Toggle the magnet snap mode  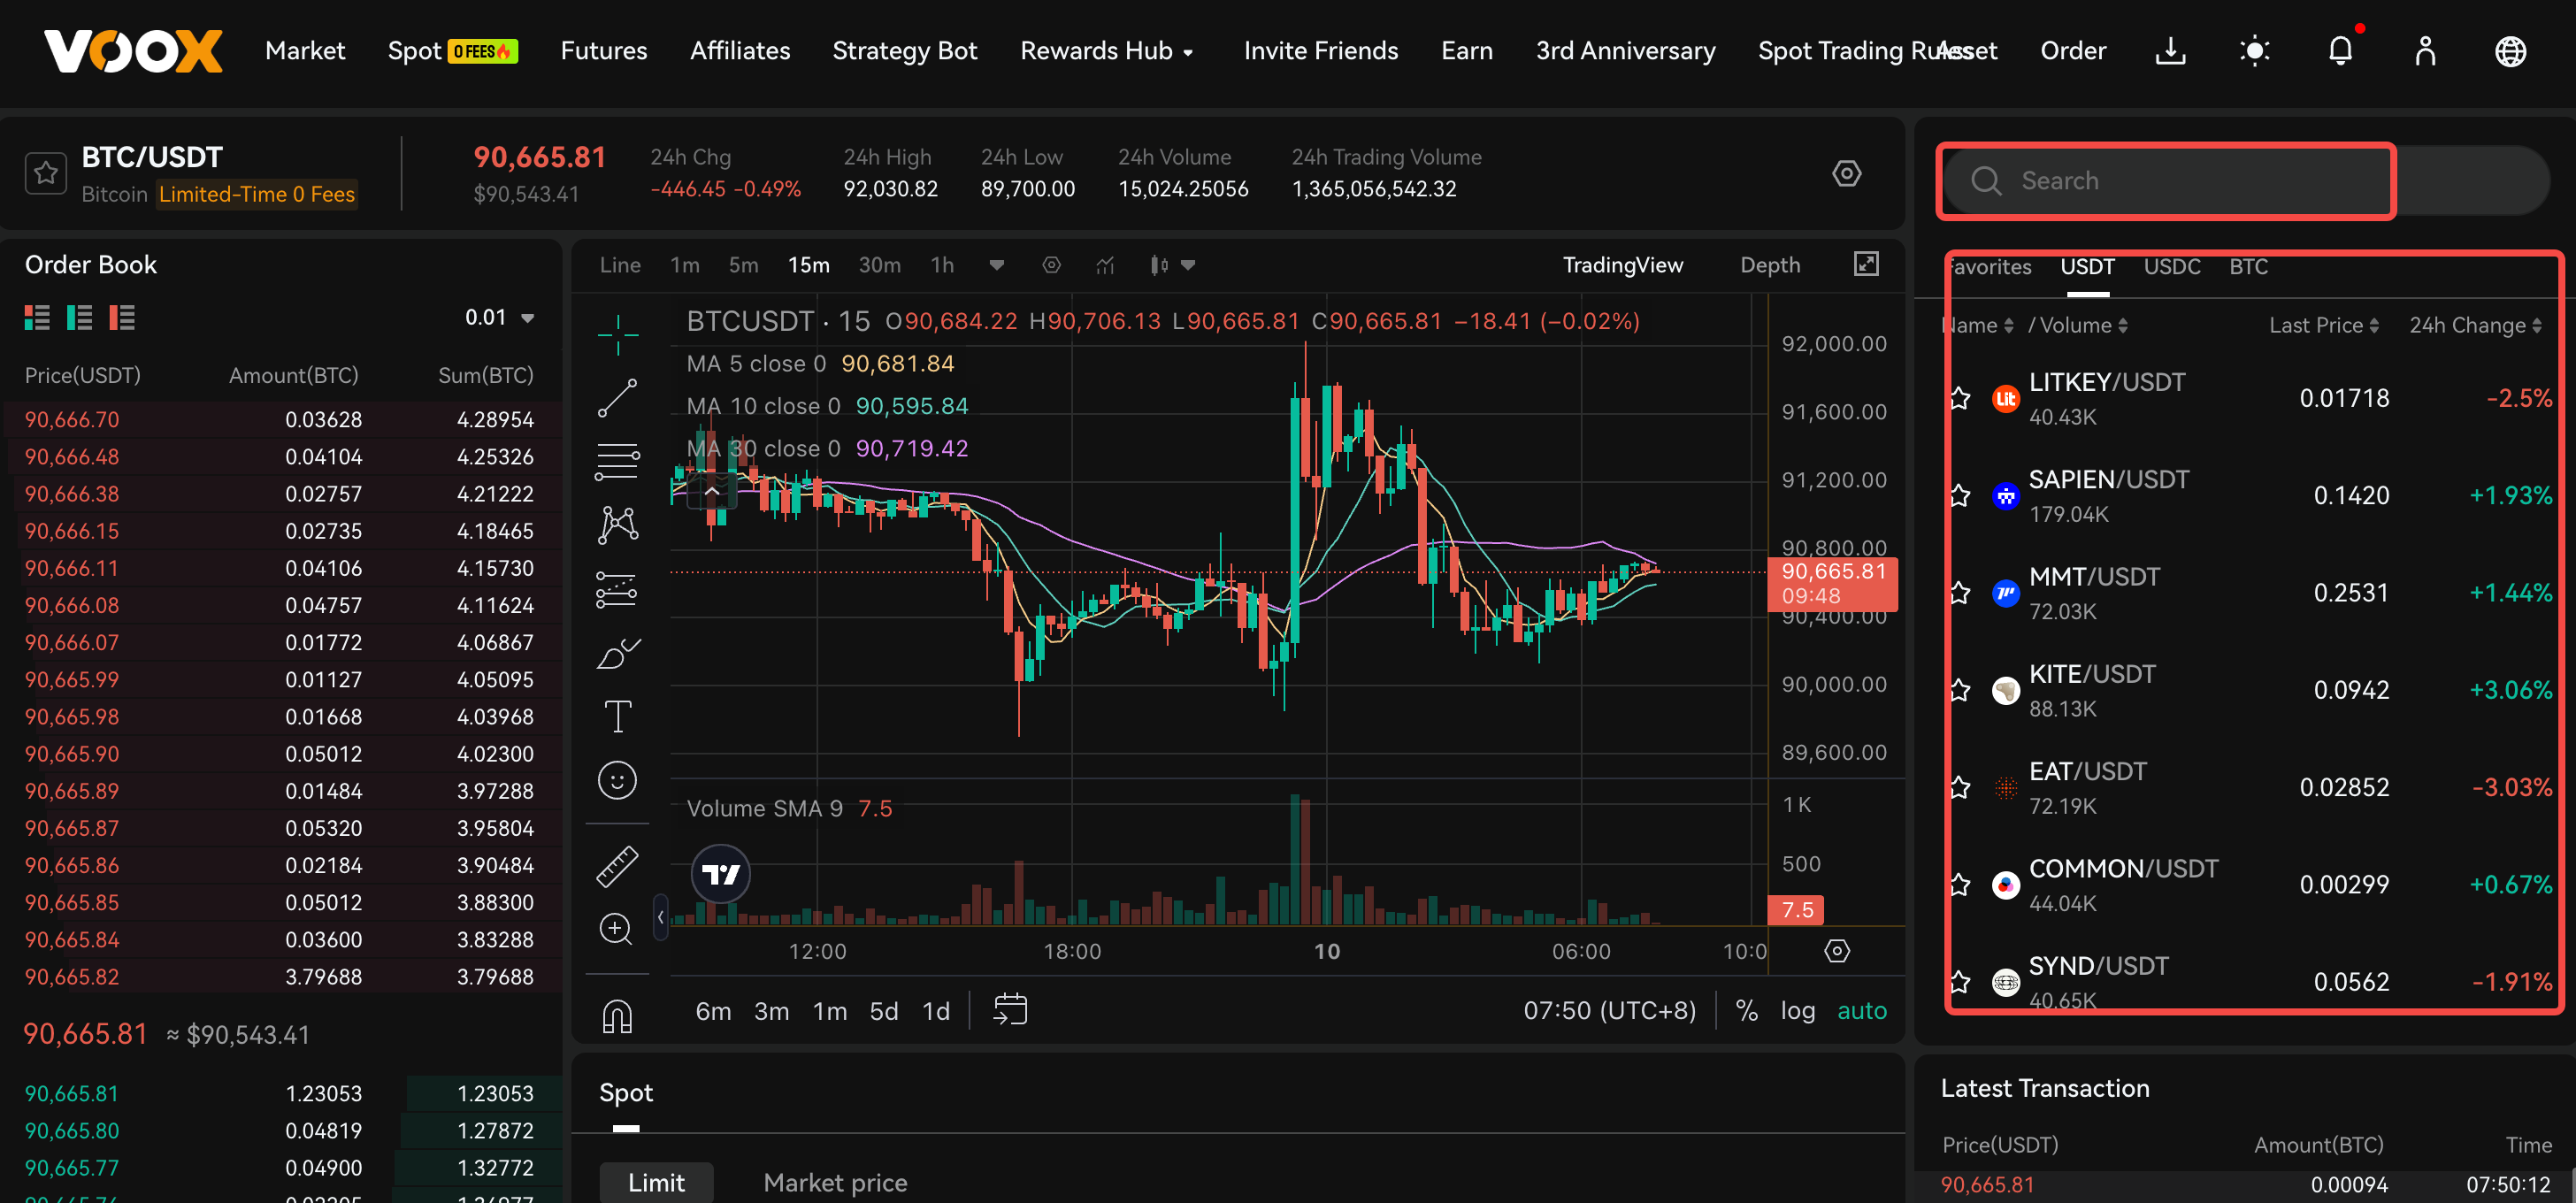point(618,1016)
